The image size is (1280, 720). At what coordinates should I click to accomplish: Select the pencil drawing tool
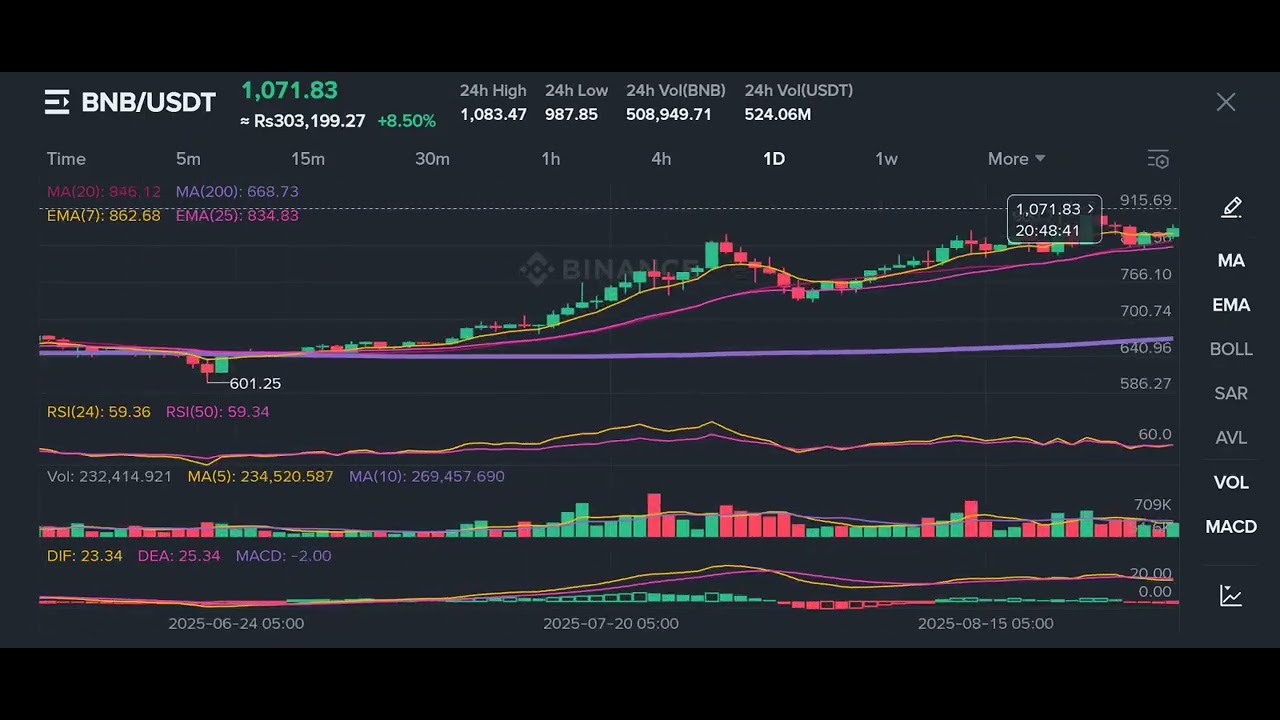tap(1231, 207)
